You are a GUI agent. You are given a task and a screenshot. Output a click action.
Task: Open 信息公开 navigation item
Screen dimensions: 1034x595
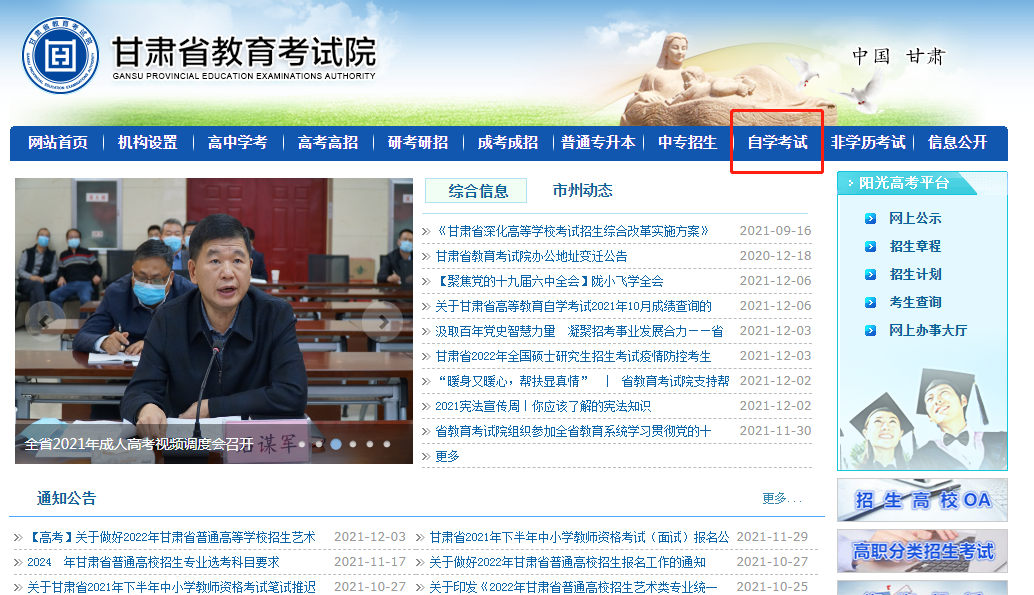coord(958,142)
